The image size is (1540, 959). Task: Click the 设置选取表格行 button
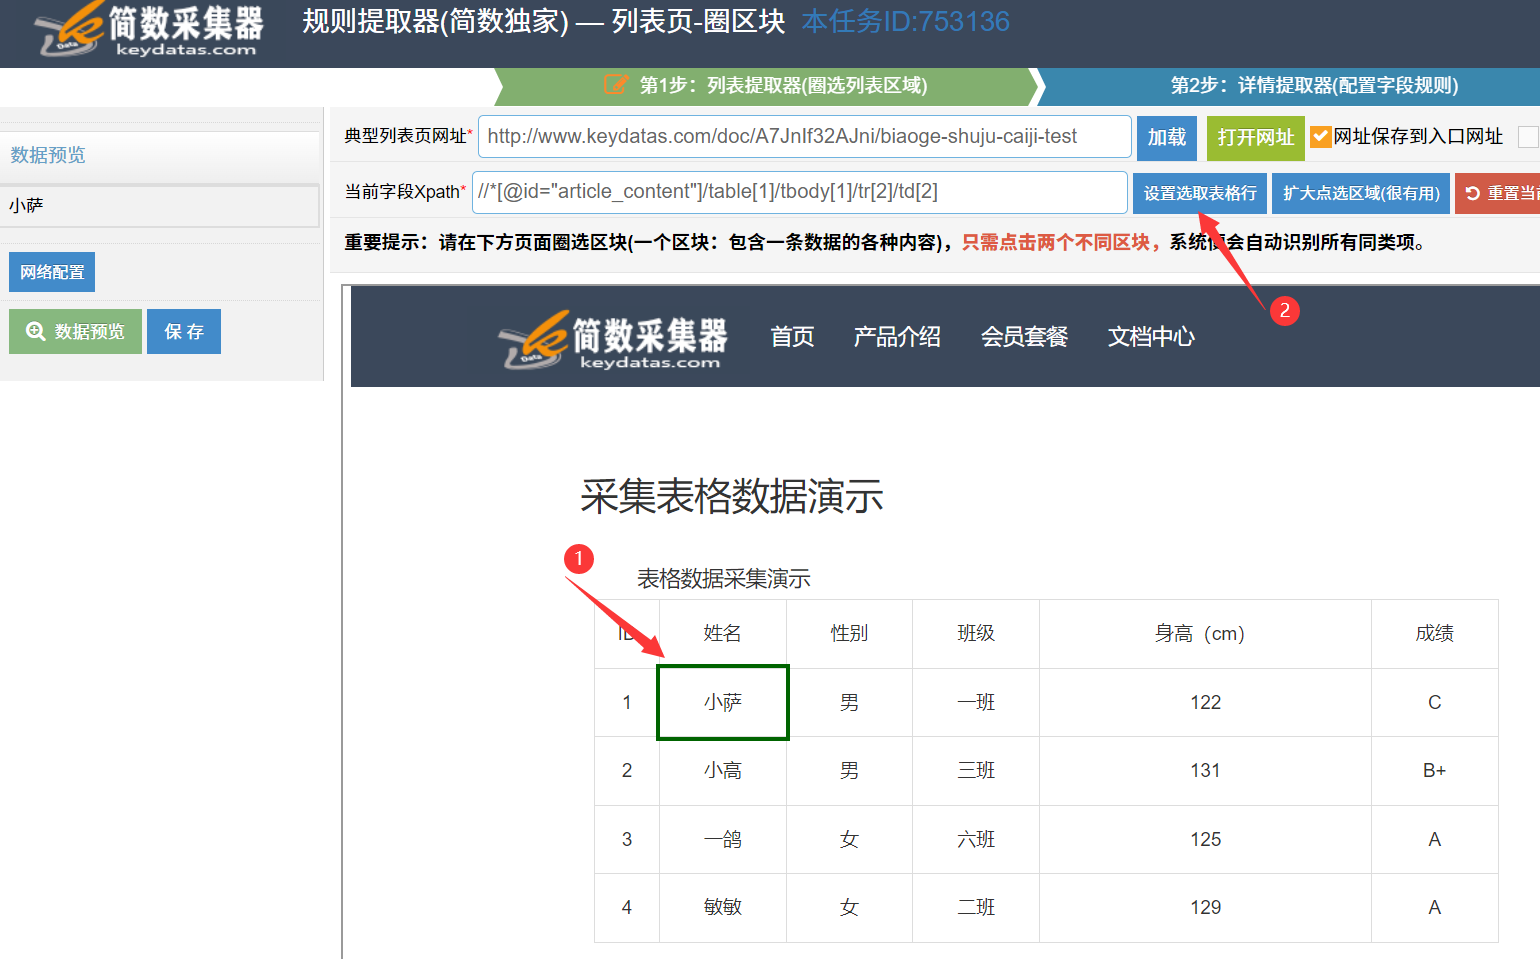[x=1199, y=192]
